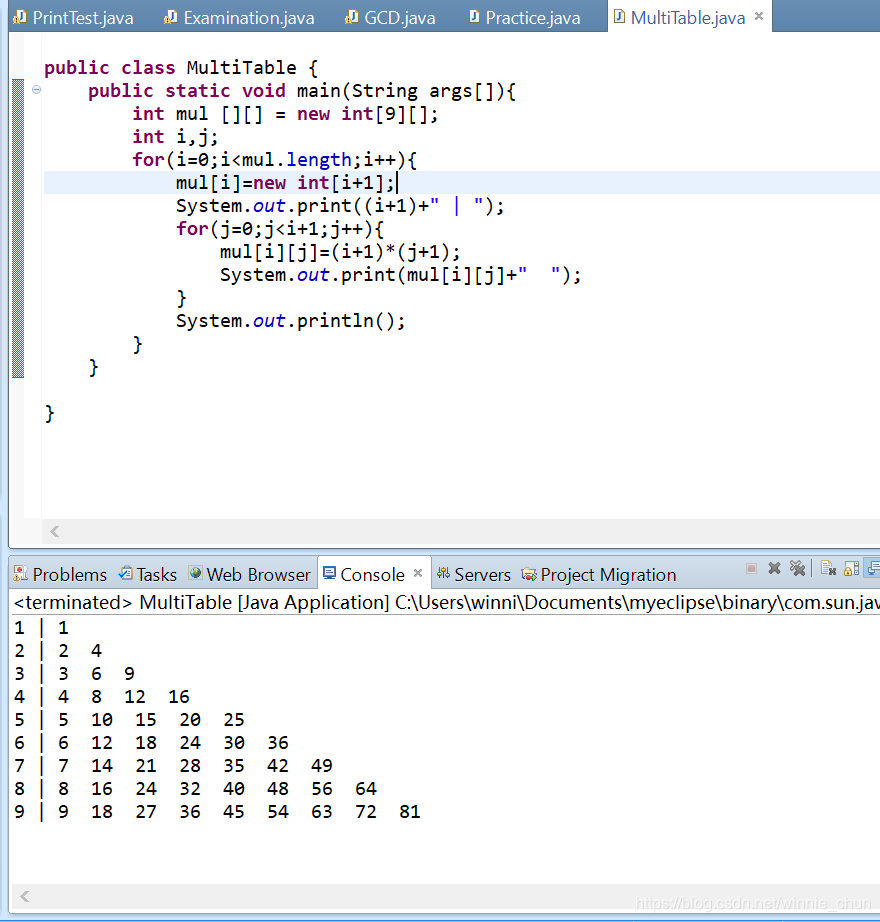This screenshot has height=922, width=880.
Task: Click the console output value 49
Action: (322, 766)
